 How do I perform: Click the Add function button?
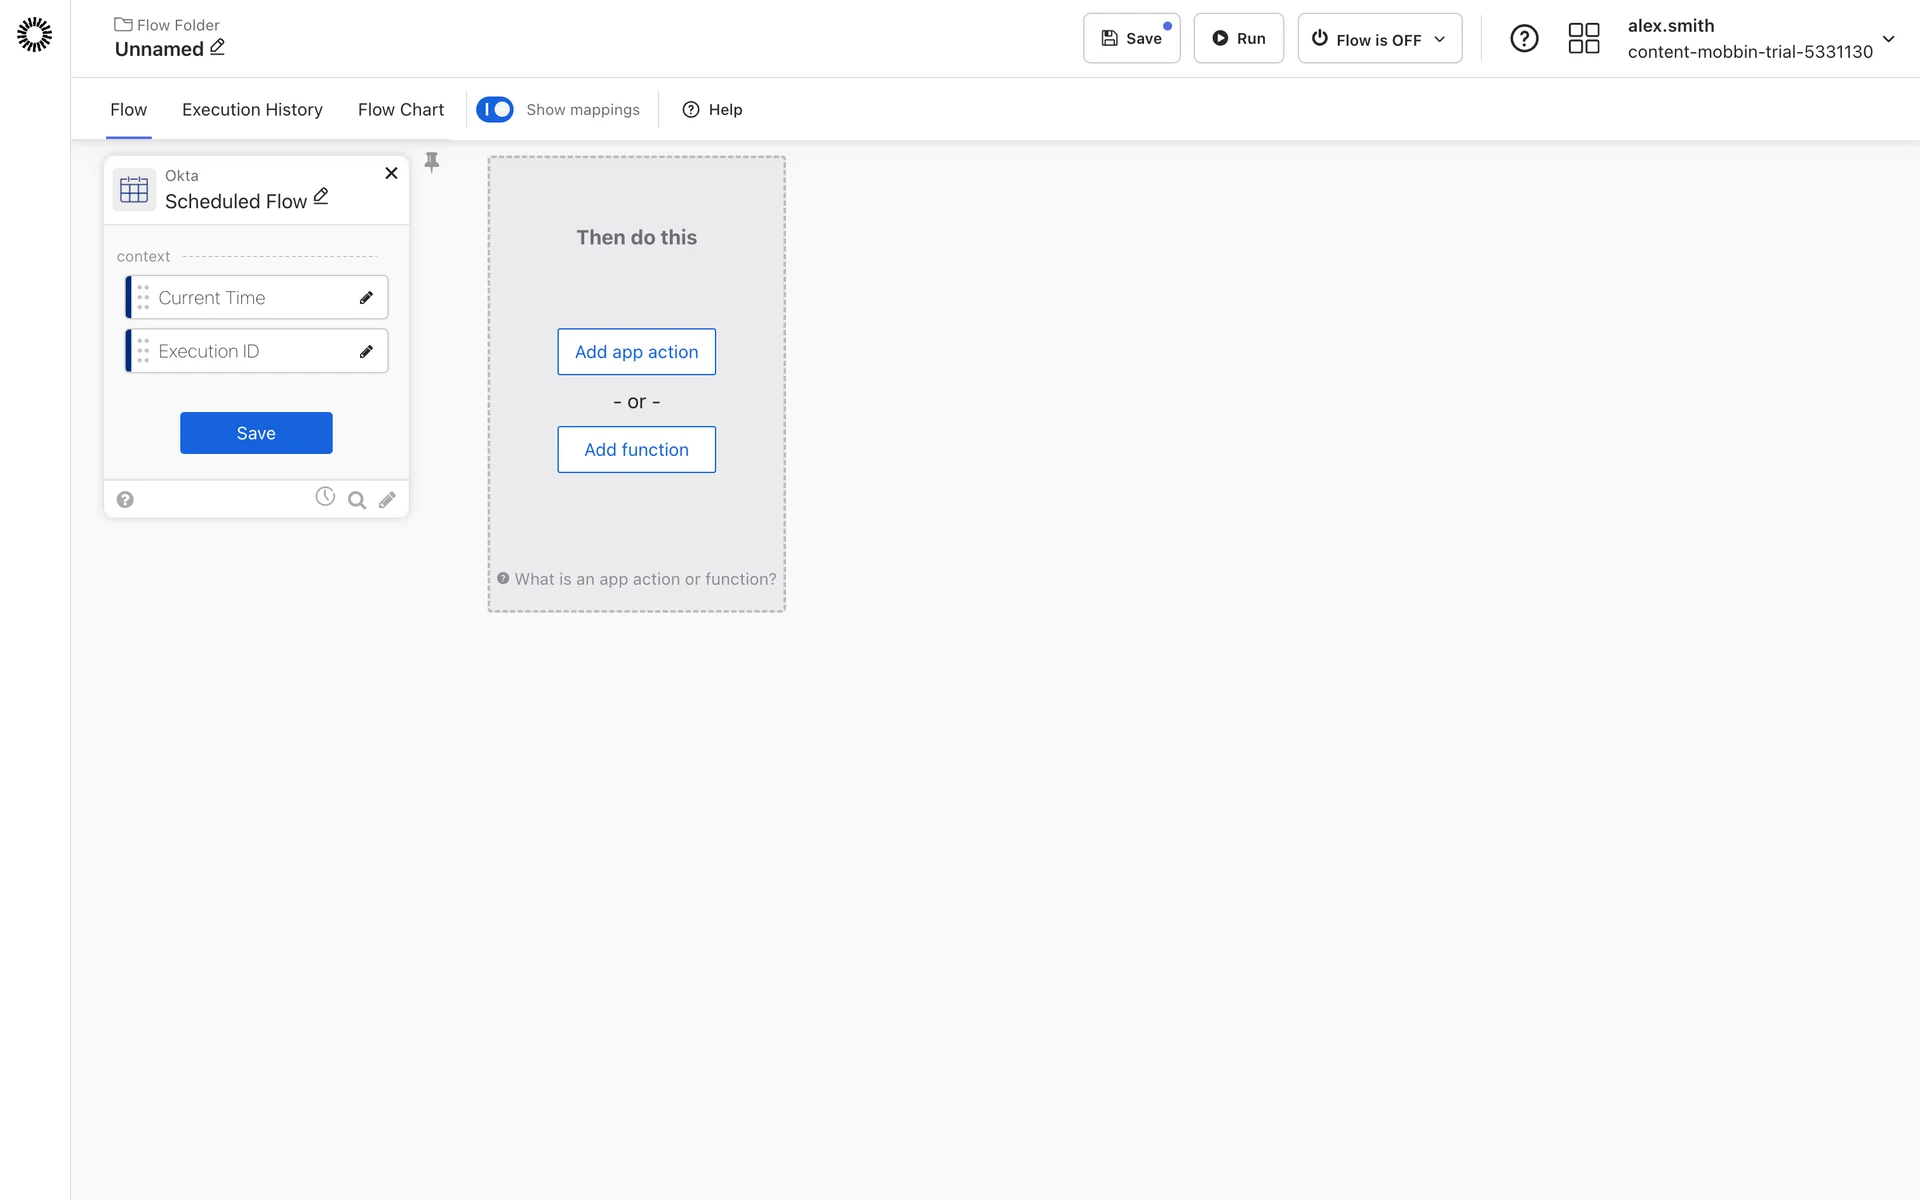636,450
